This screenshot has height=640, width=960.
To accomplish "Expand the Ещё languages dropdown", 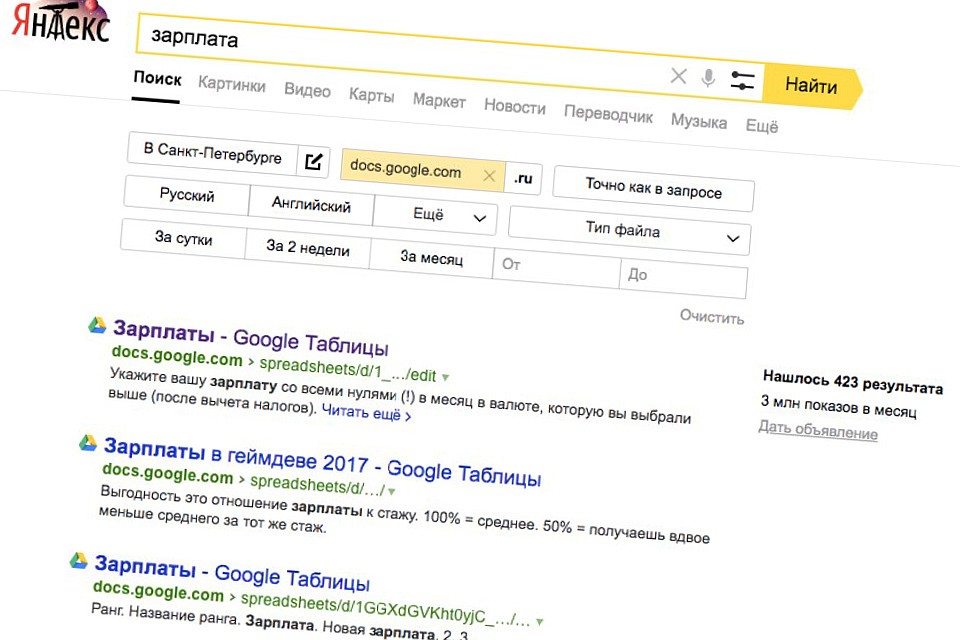I will click(435, 215).
